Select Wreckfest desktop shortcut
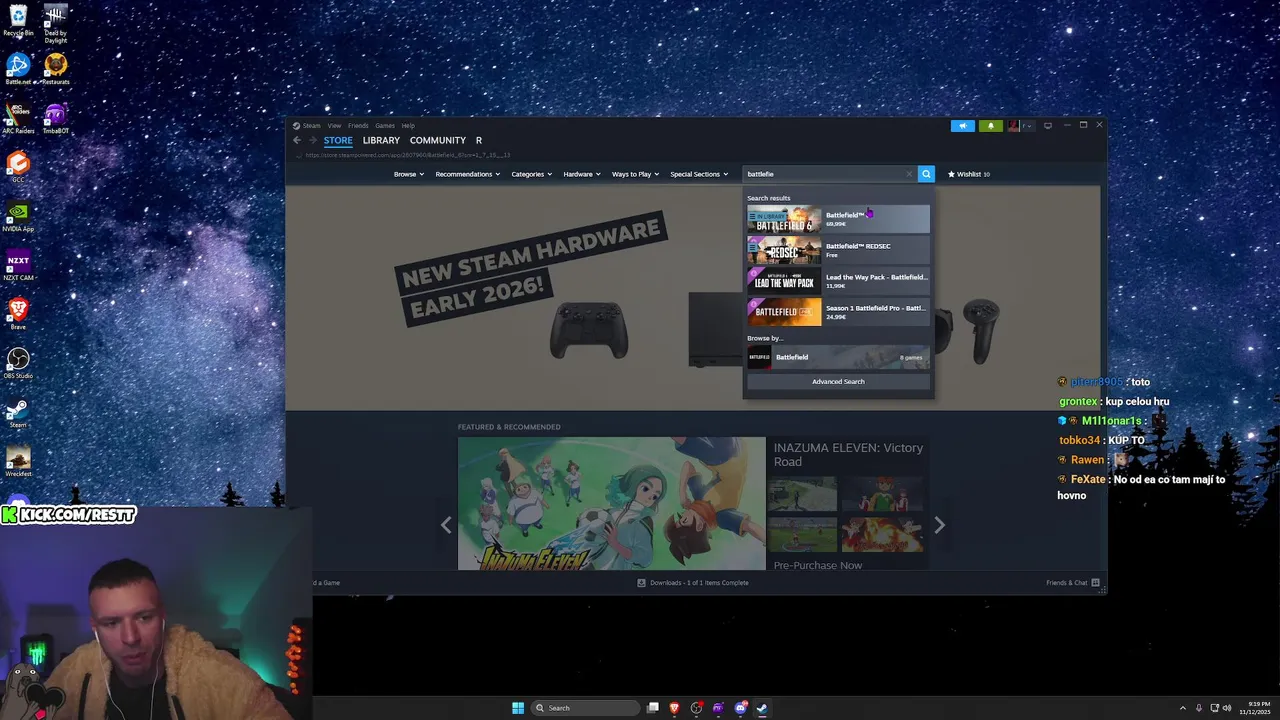This screenshot has width=1280, height=720. 18,460
